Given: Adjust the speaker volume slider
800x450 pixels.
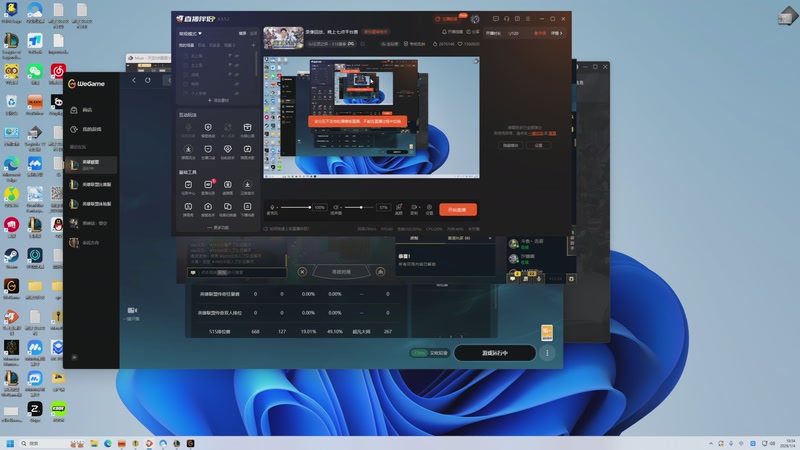Looking at the screenshot, I should [x=359, y=207].
